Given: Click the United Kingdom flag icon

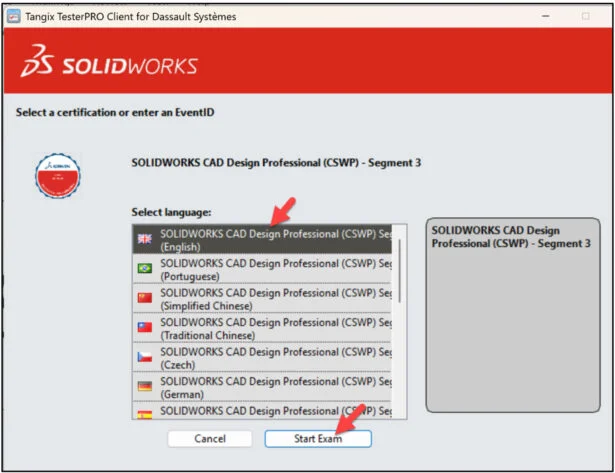Looking at the screenshot, I should point(145,239).
